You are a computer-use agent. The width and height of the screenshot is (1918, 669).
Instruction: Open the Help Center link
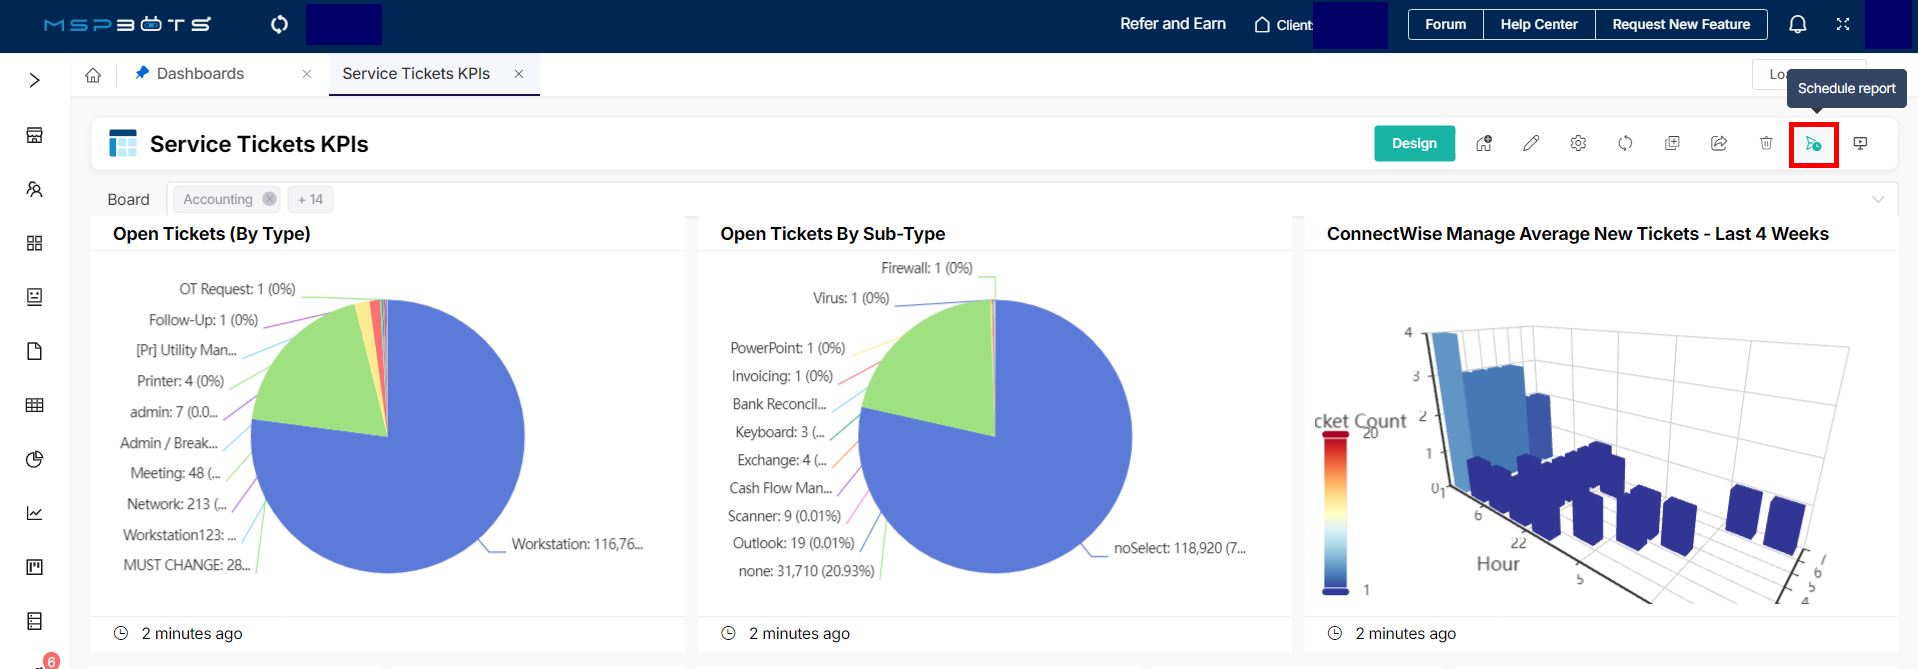[1538, 25]
